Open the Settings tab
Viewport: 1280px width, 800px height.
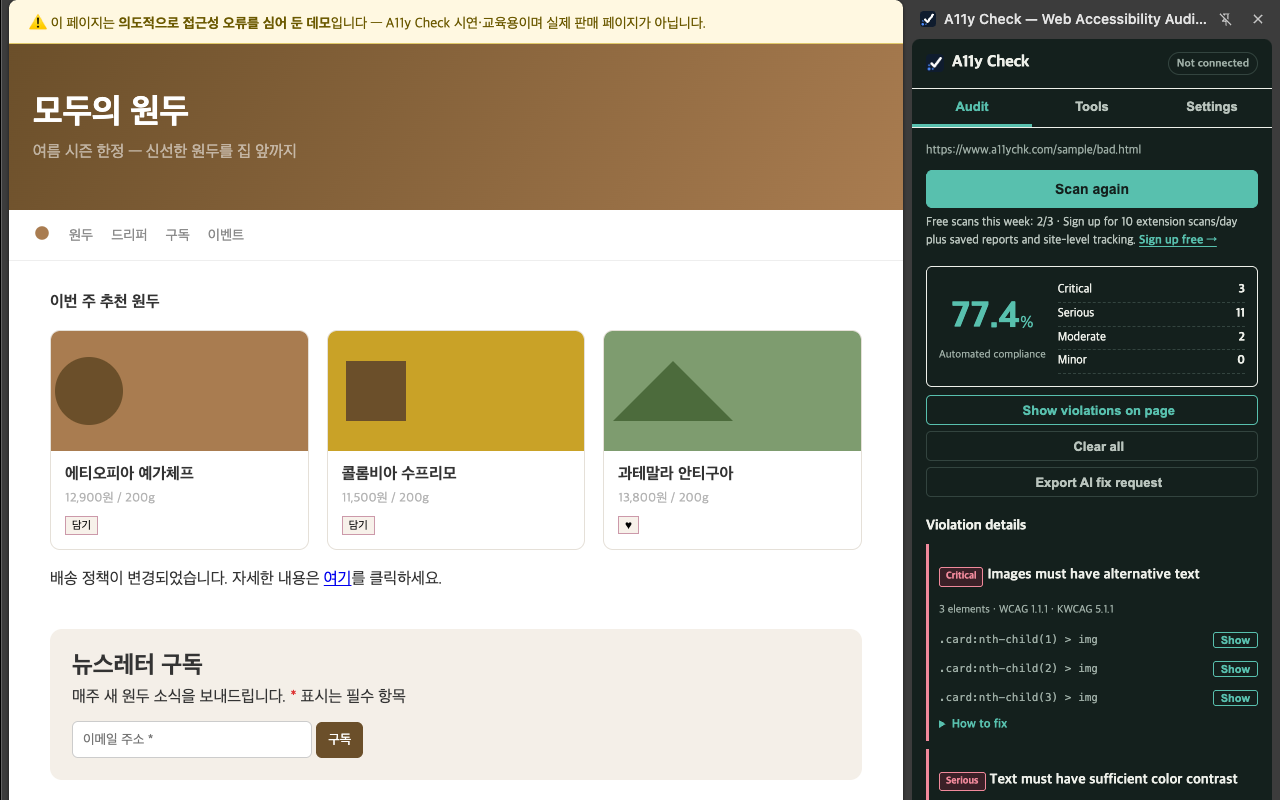(1211, 106)
